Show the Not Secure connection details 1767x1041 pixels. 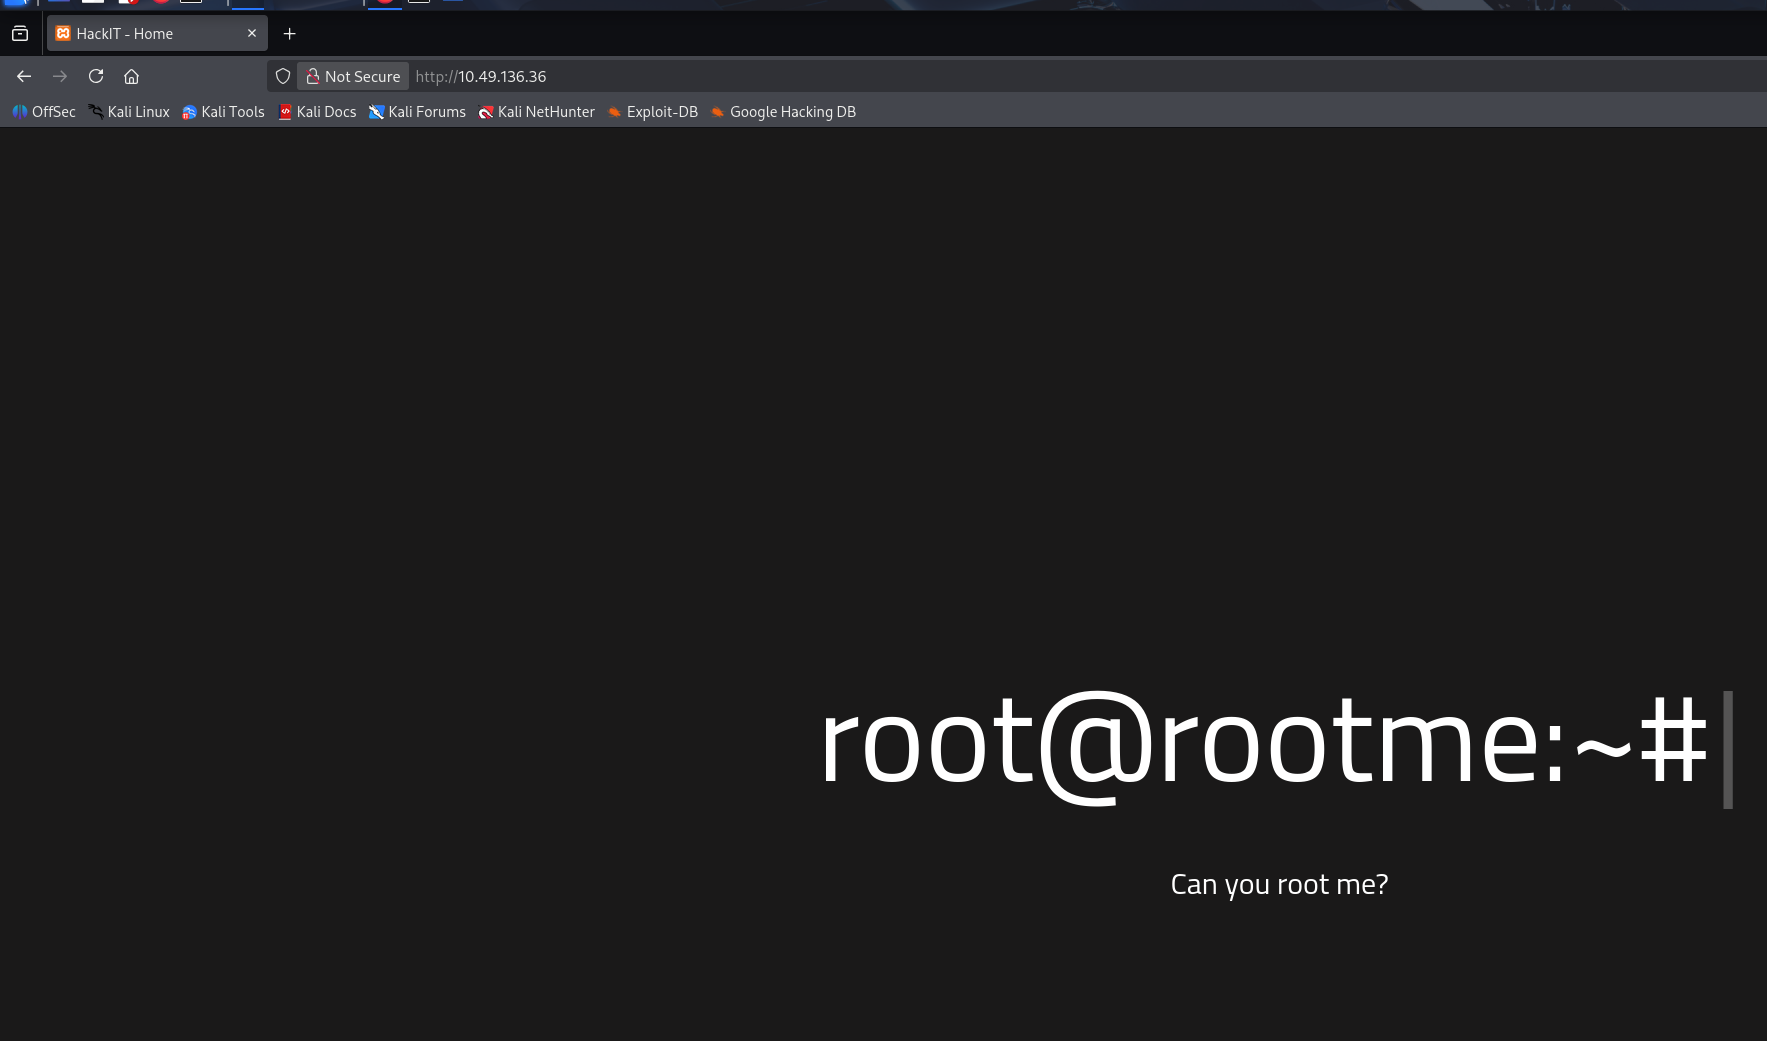(353, 76)
